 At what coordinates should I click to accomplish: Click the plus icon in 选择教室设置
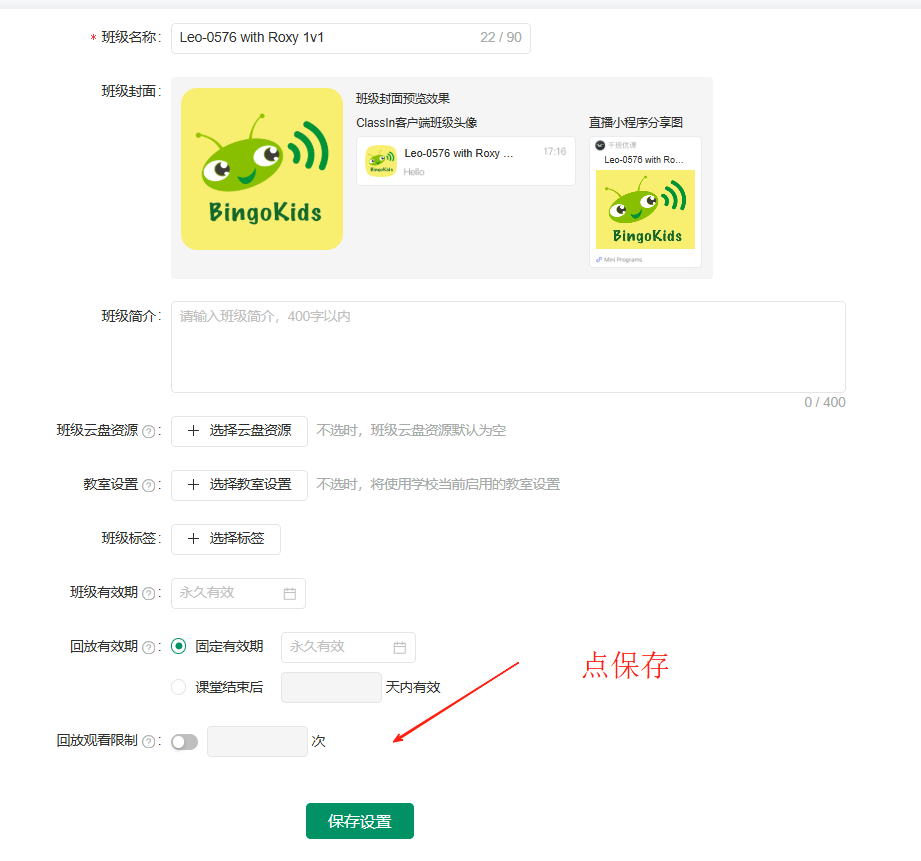[x=193, y=485]
